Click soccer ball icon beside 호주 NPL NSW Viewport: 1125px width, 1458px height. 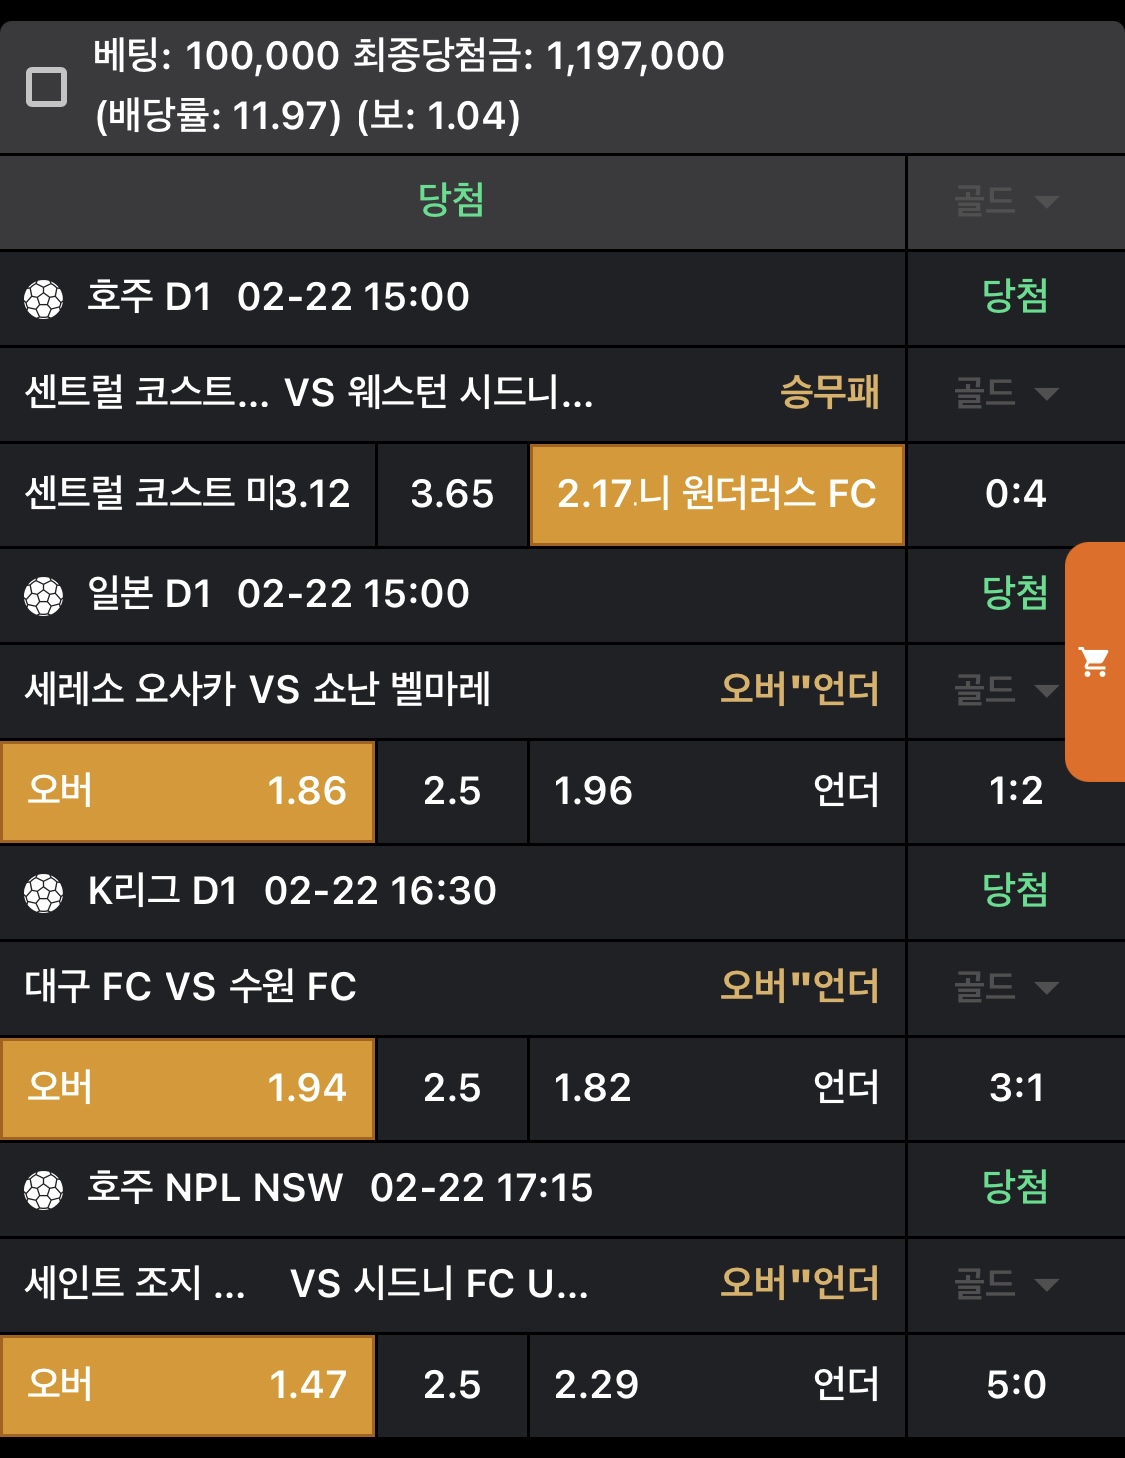pyautogui.click(x=43, y=1189)
